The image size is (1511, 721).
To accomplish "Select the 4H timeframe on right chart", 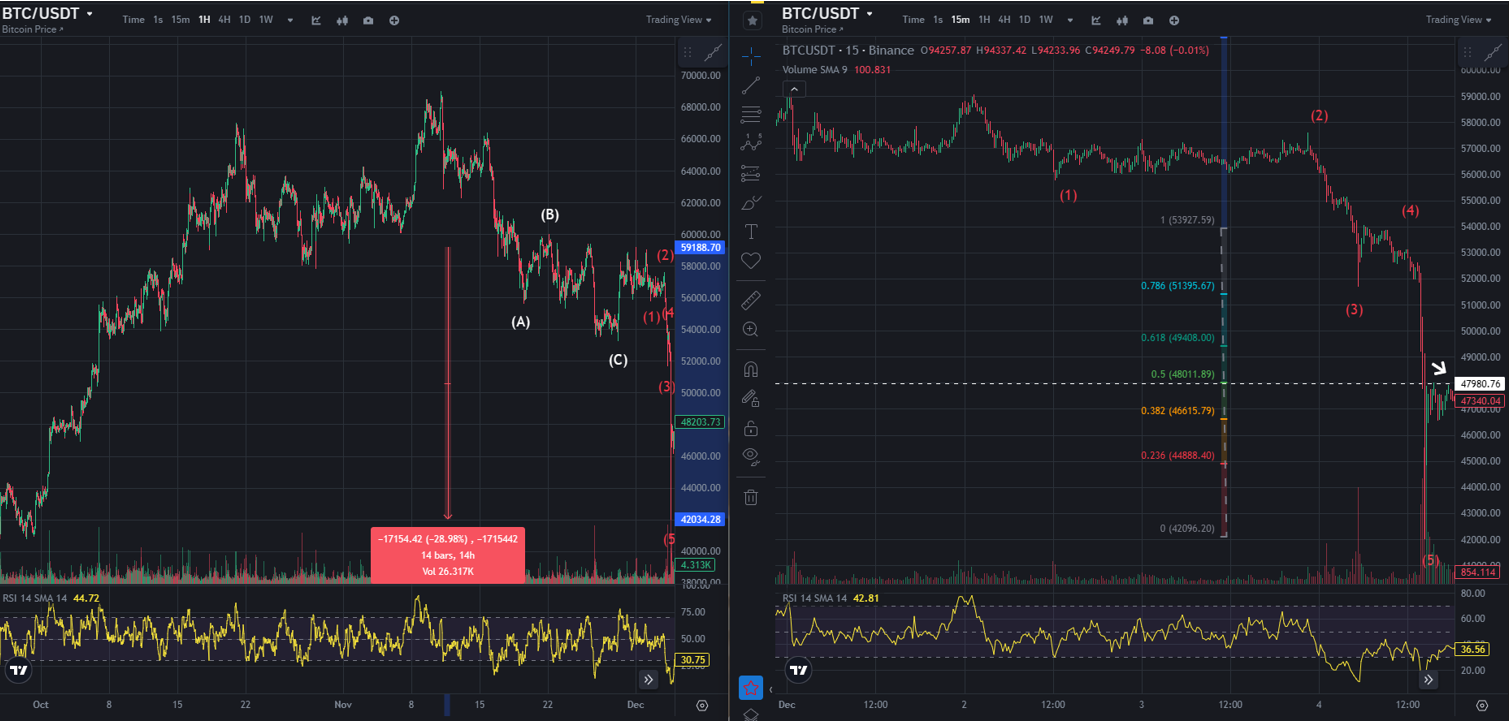I will point(1005,20).
